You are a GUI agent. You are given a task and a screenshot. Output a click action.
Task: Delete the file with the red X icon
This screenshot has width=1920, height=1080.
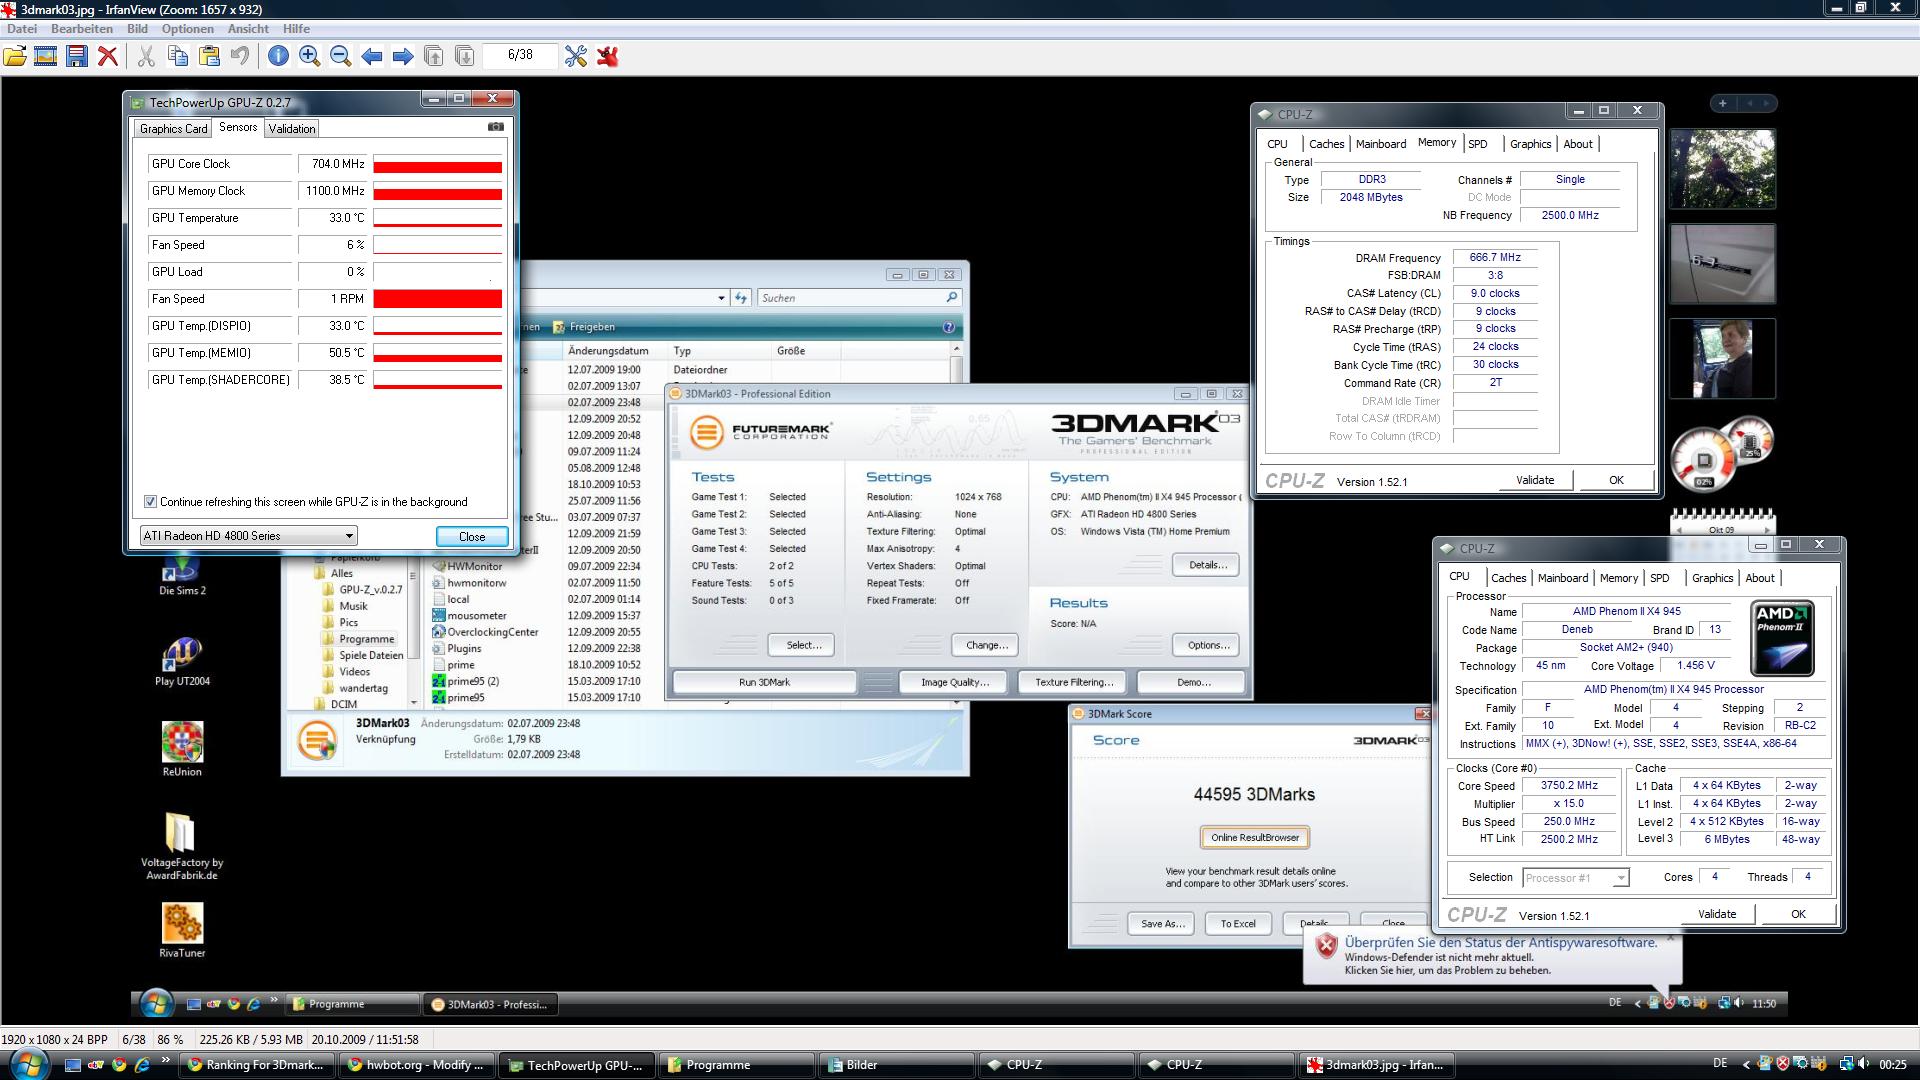[108, 56]
